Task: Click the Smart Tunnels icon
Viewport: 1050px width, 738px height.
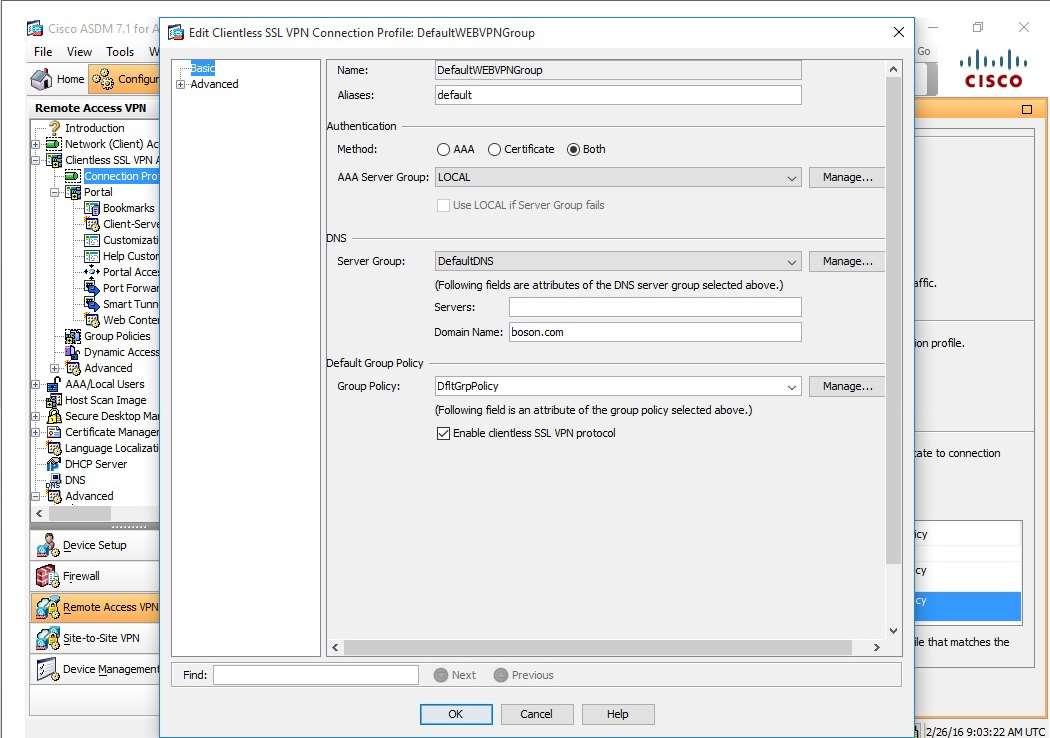Action: (92, 304)
